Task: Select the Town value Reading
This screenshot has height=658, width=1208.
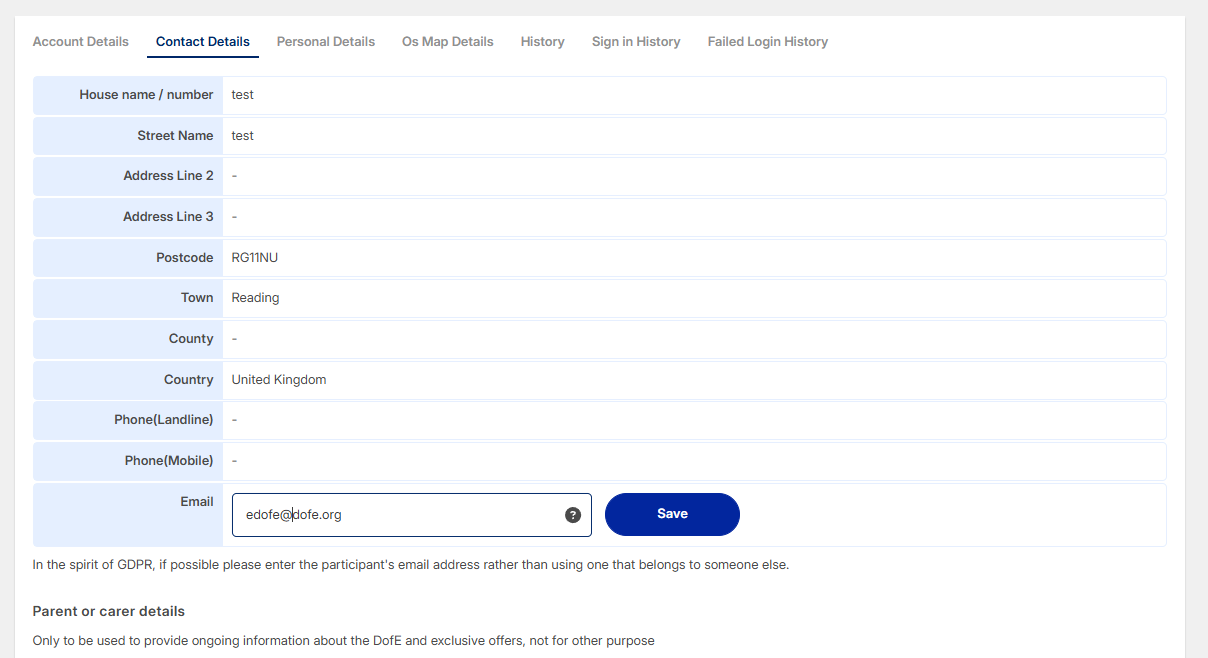Action: (256, 298)
